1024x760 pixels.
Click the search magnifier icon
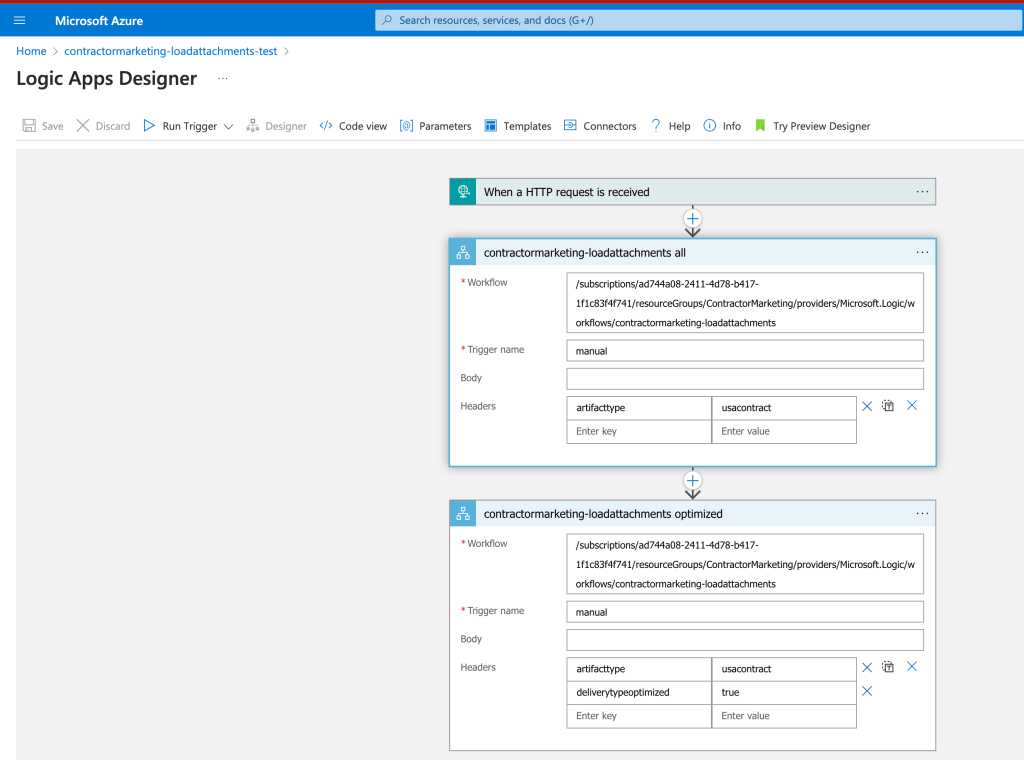(387, 20)
